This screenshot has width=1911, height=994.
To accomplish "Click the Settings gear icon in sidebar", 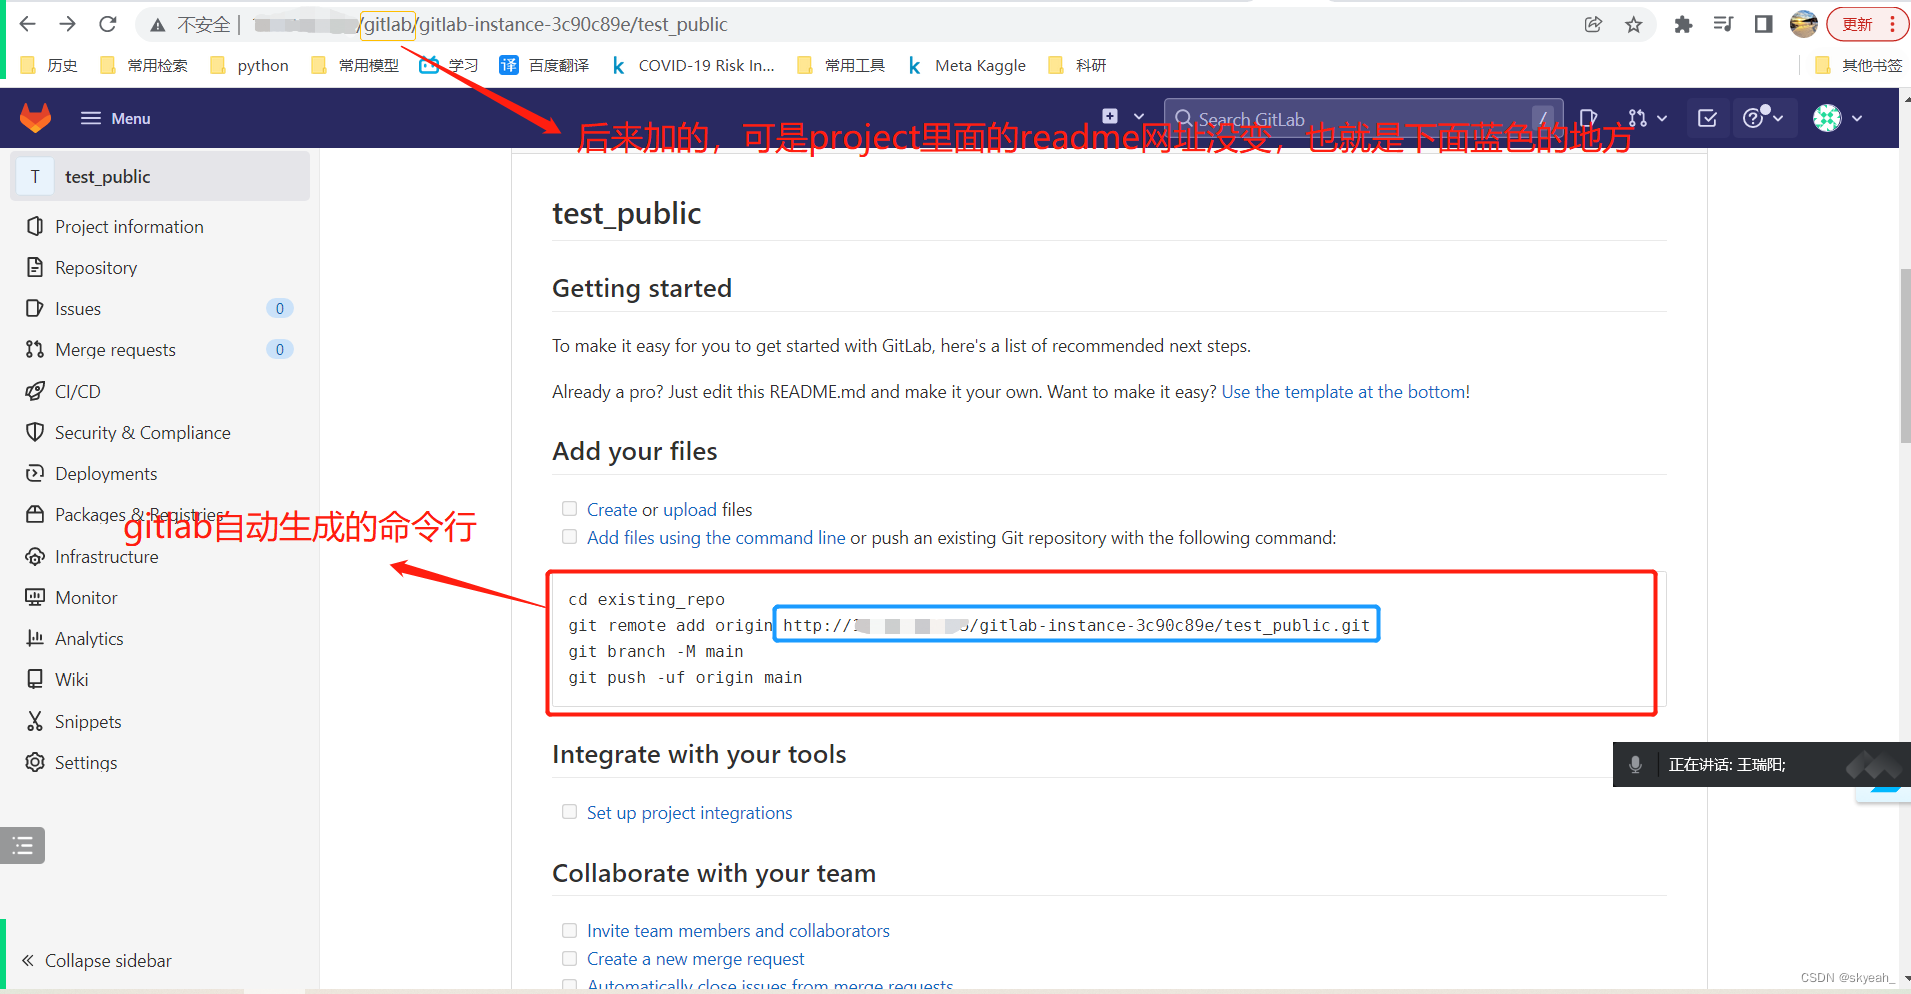I will pos(35,762).
